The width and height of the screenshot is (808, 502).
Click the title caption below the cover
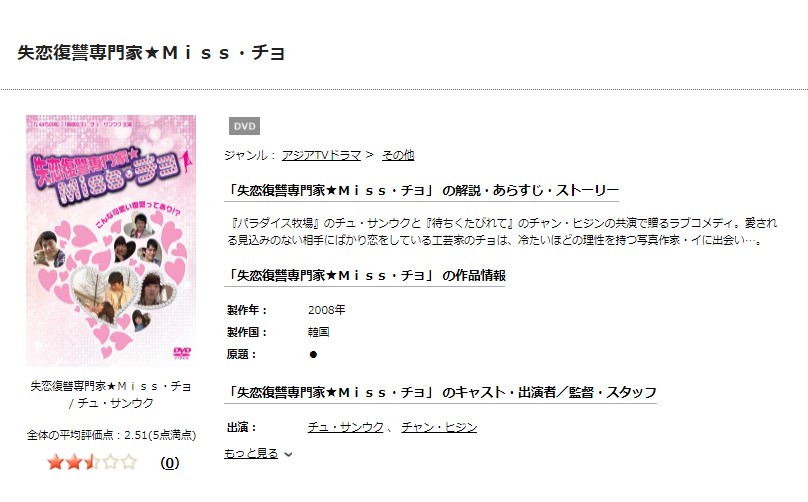(x=111, y=394)
